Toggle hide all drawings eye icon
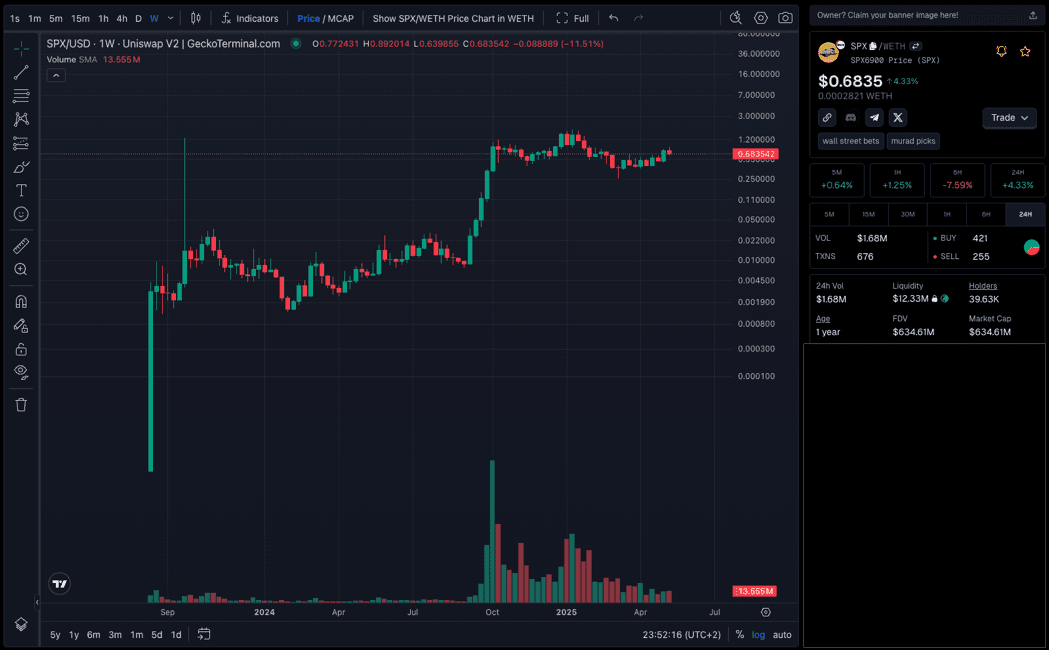The height and width of the screenshot is (650, 1049). (x=21, y=372)
